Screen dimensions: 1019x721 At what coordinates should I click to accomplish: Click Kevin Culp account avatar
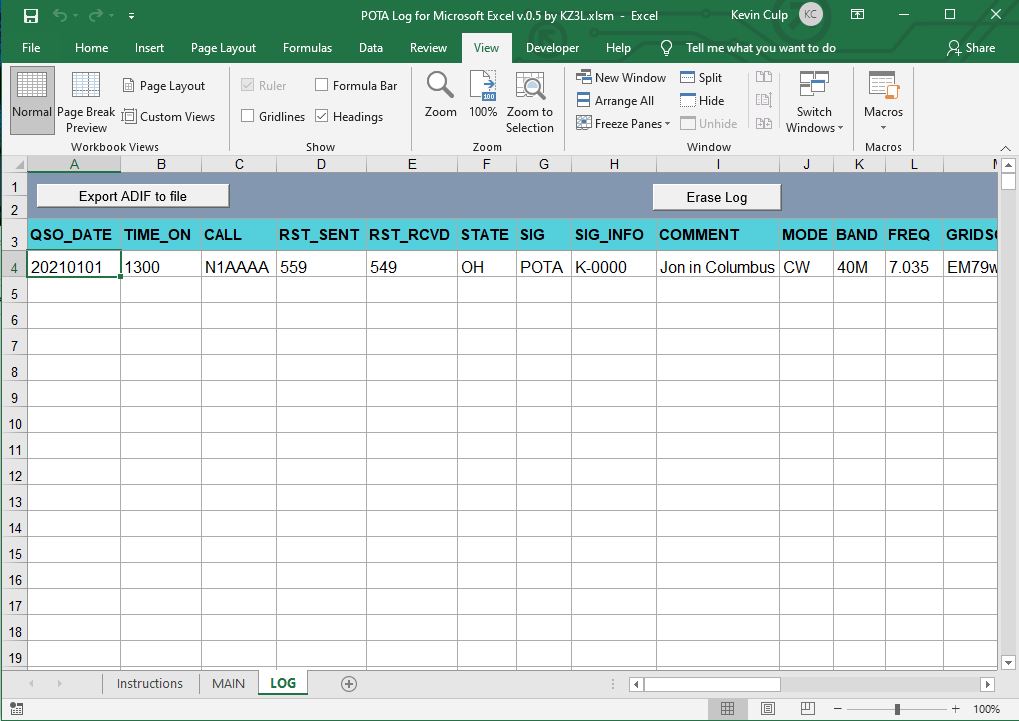pos(810,15)
